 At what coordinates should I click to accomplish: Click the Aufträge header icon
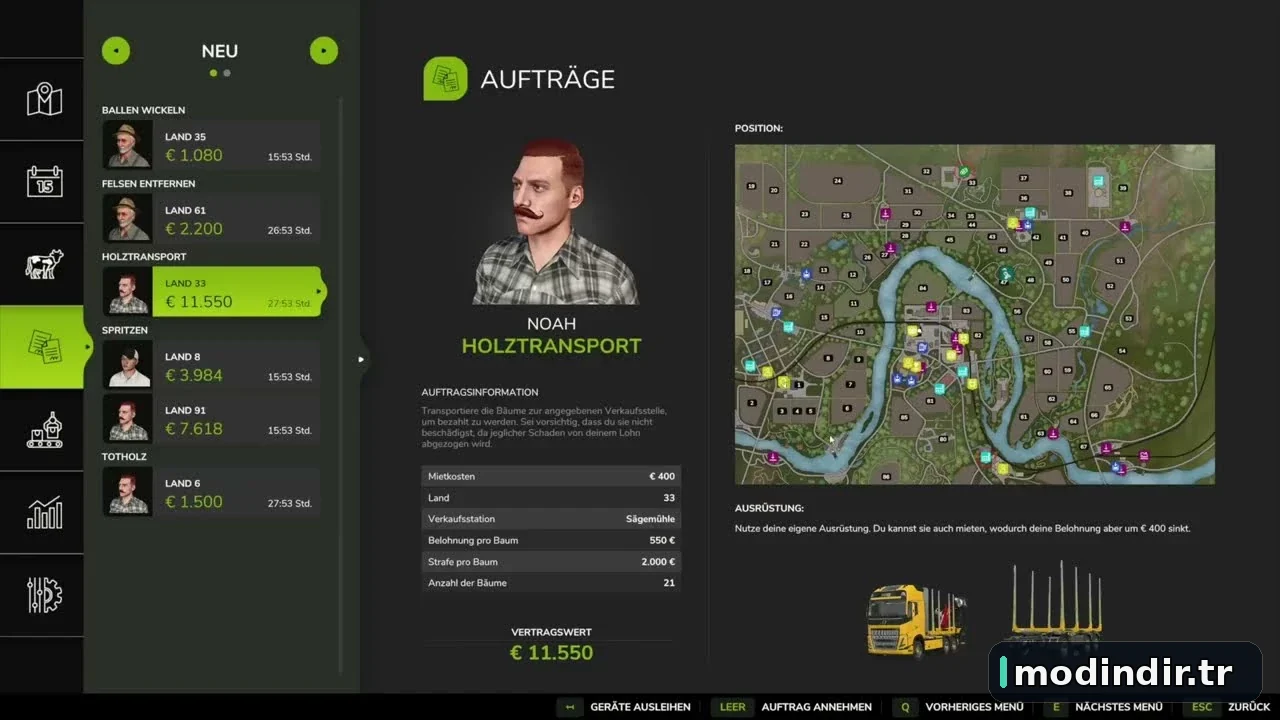(x=445, y=78)
